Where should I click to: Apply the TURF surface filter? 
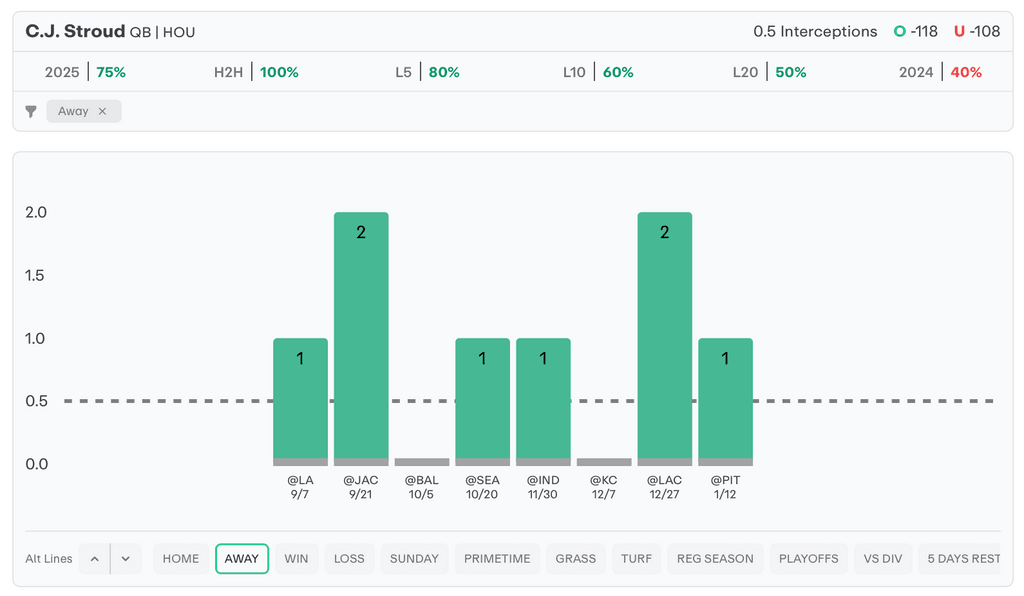(636, 559)
